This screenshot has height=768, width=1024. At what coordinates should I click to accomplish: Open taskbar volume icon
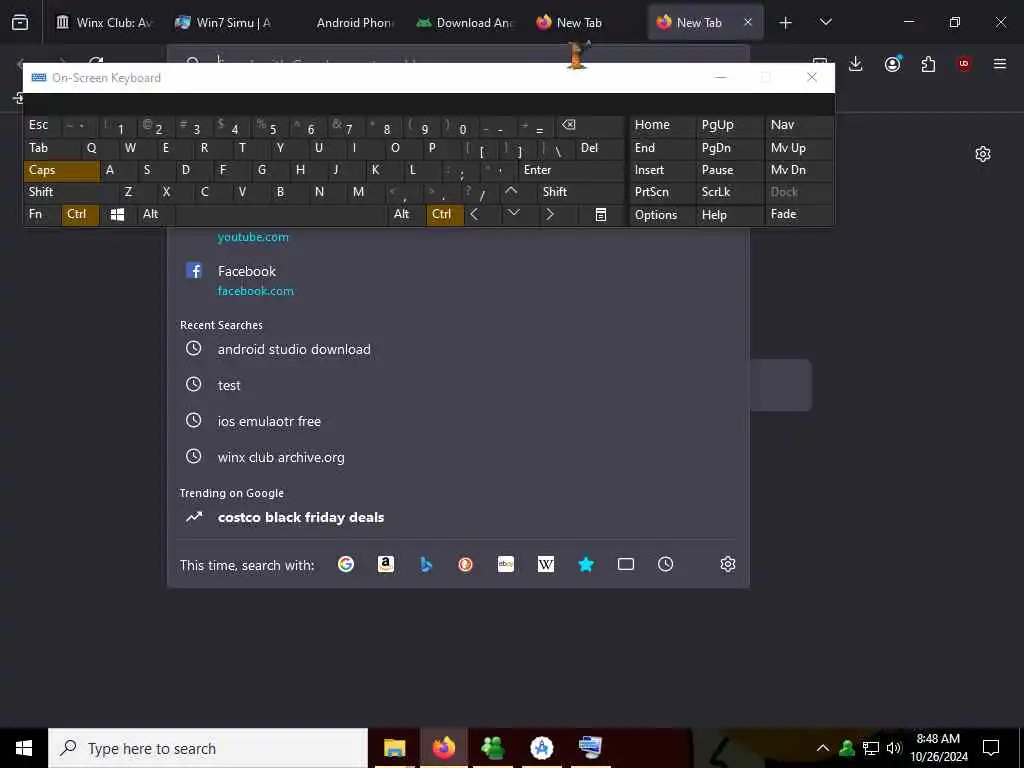point(894,748)
